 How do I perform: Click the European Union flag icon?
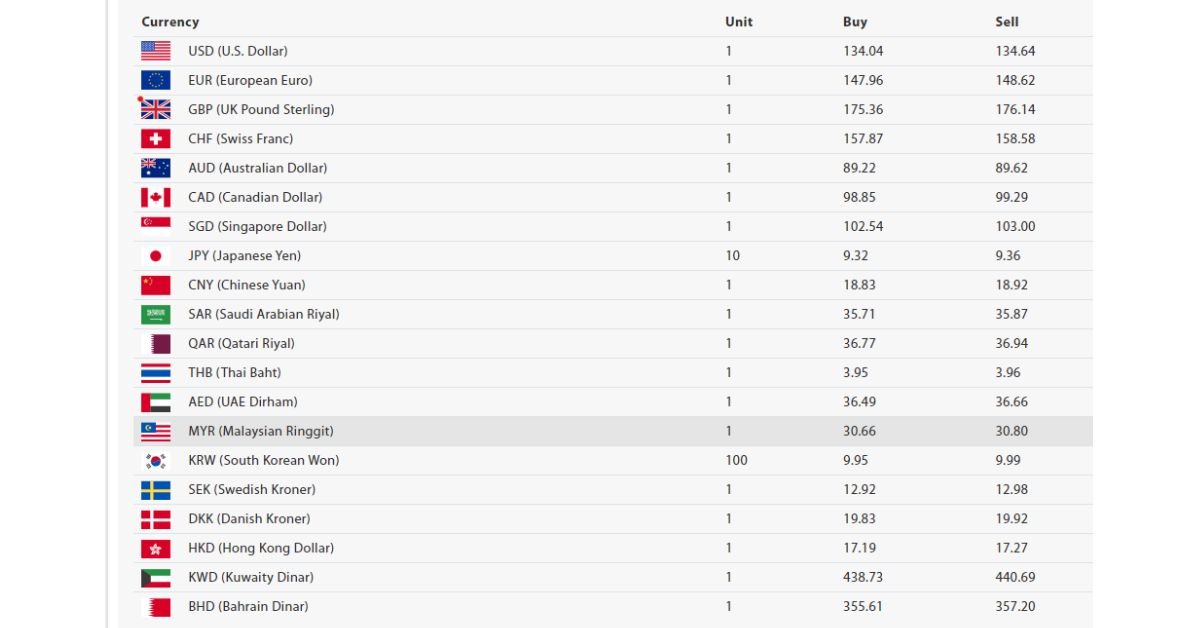(x=155, y=80)
